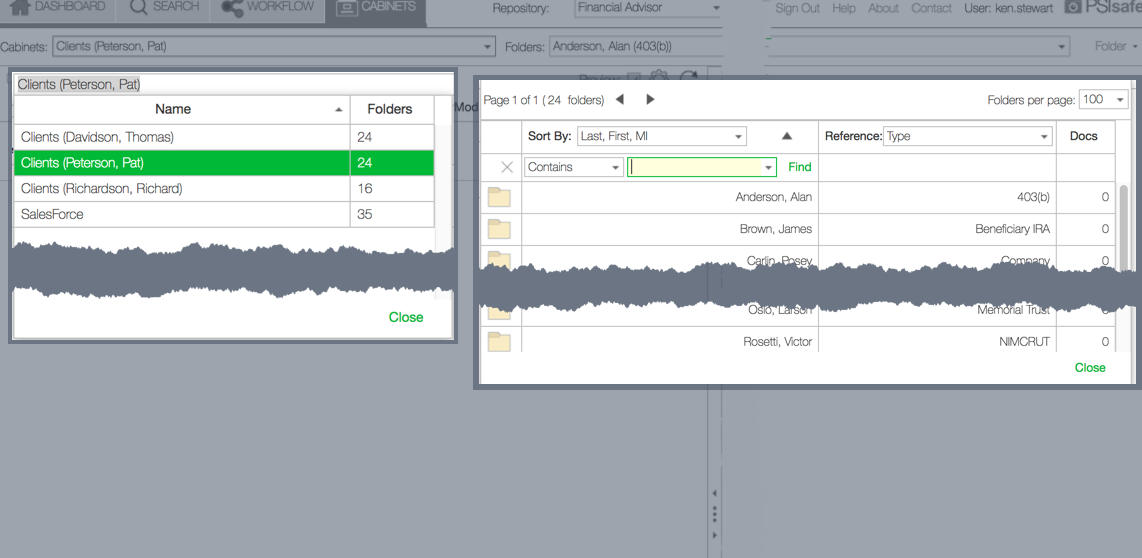Switch to the Dashboard tab
The width and height of the screenshot is (1142, 558).
(58, 8)
